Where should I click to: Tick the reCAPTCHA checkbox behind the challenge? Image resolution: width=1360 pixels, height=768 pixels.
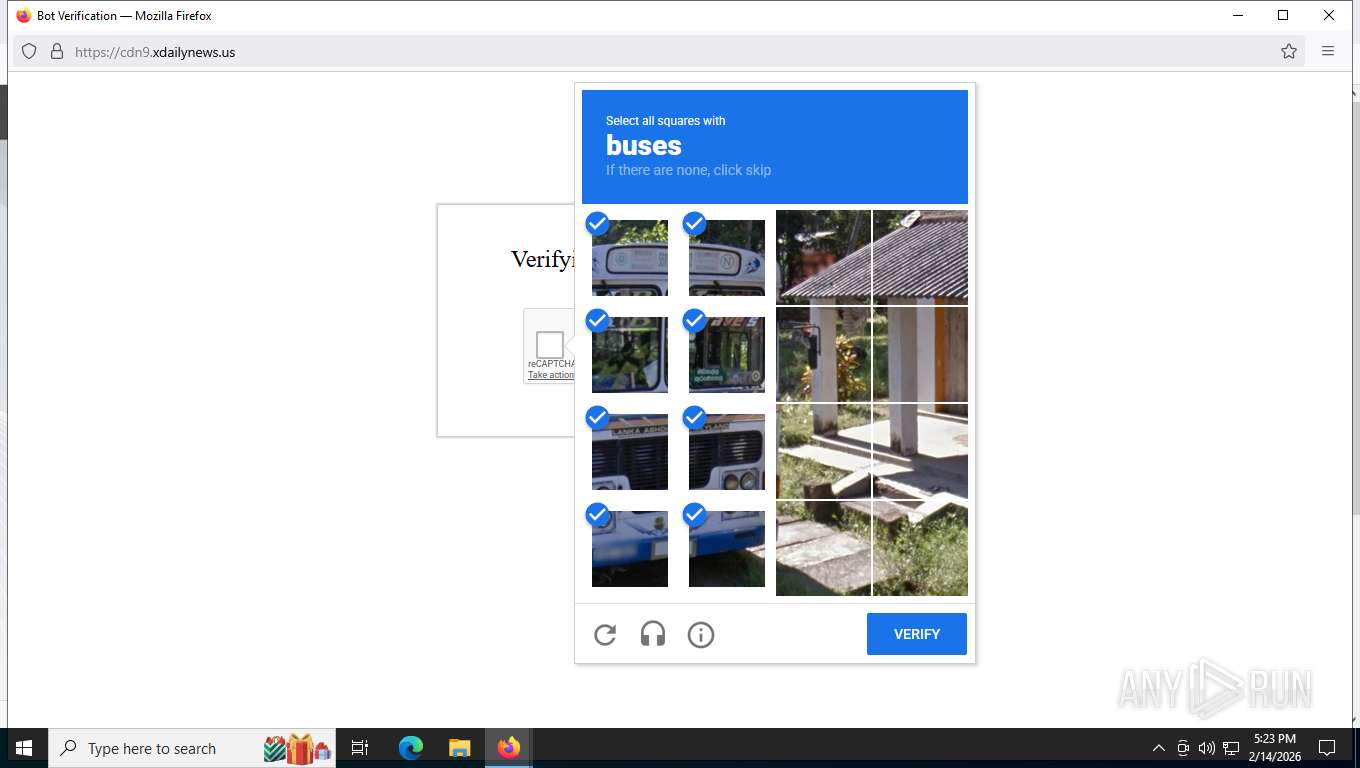point(550,345)
